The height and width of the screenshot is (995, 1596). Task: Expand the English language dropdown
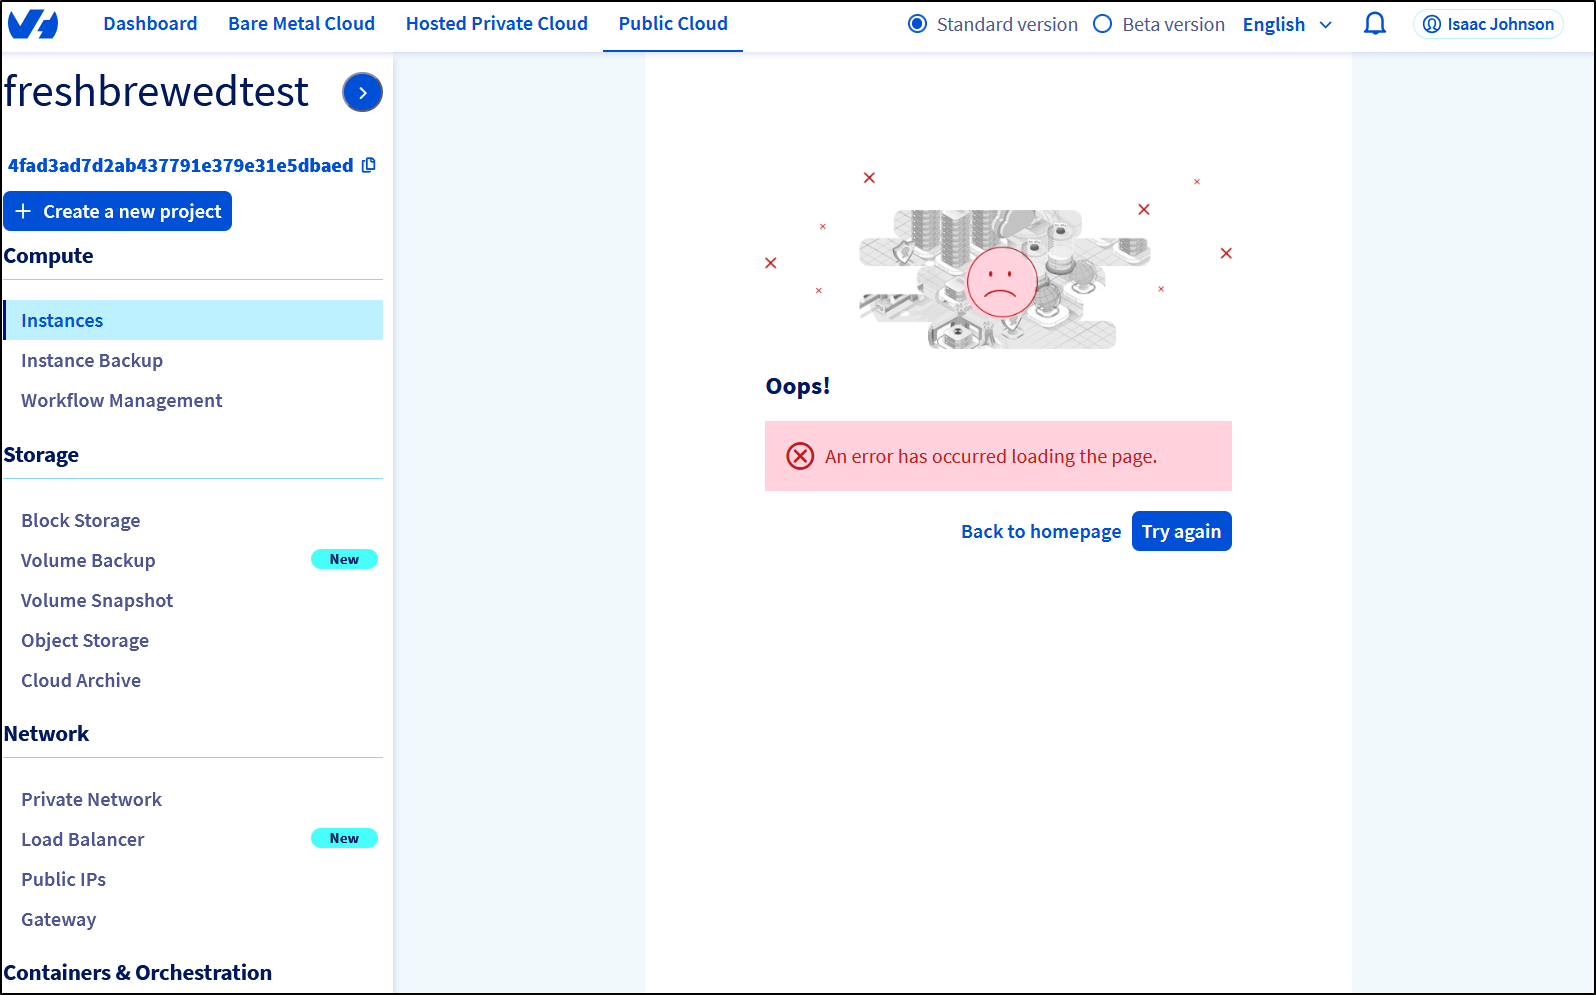pos(1287,24)
